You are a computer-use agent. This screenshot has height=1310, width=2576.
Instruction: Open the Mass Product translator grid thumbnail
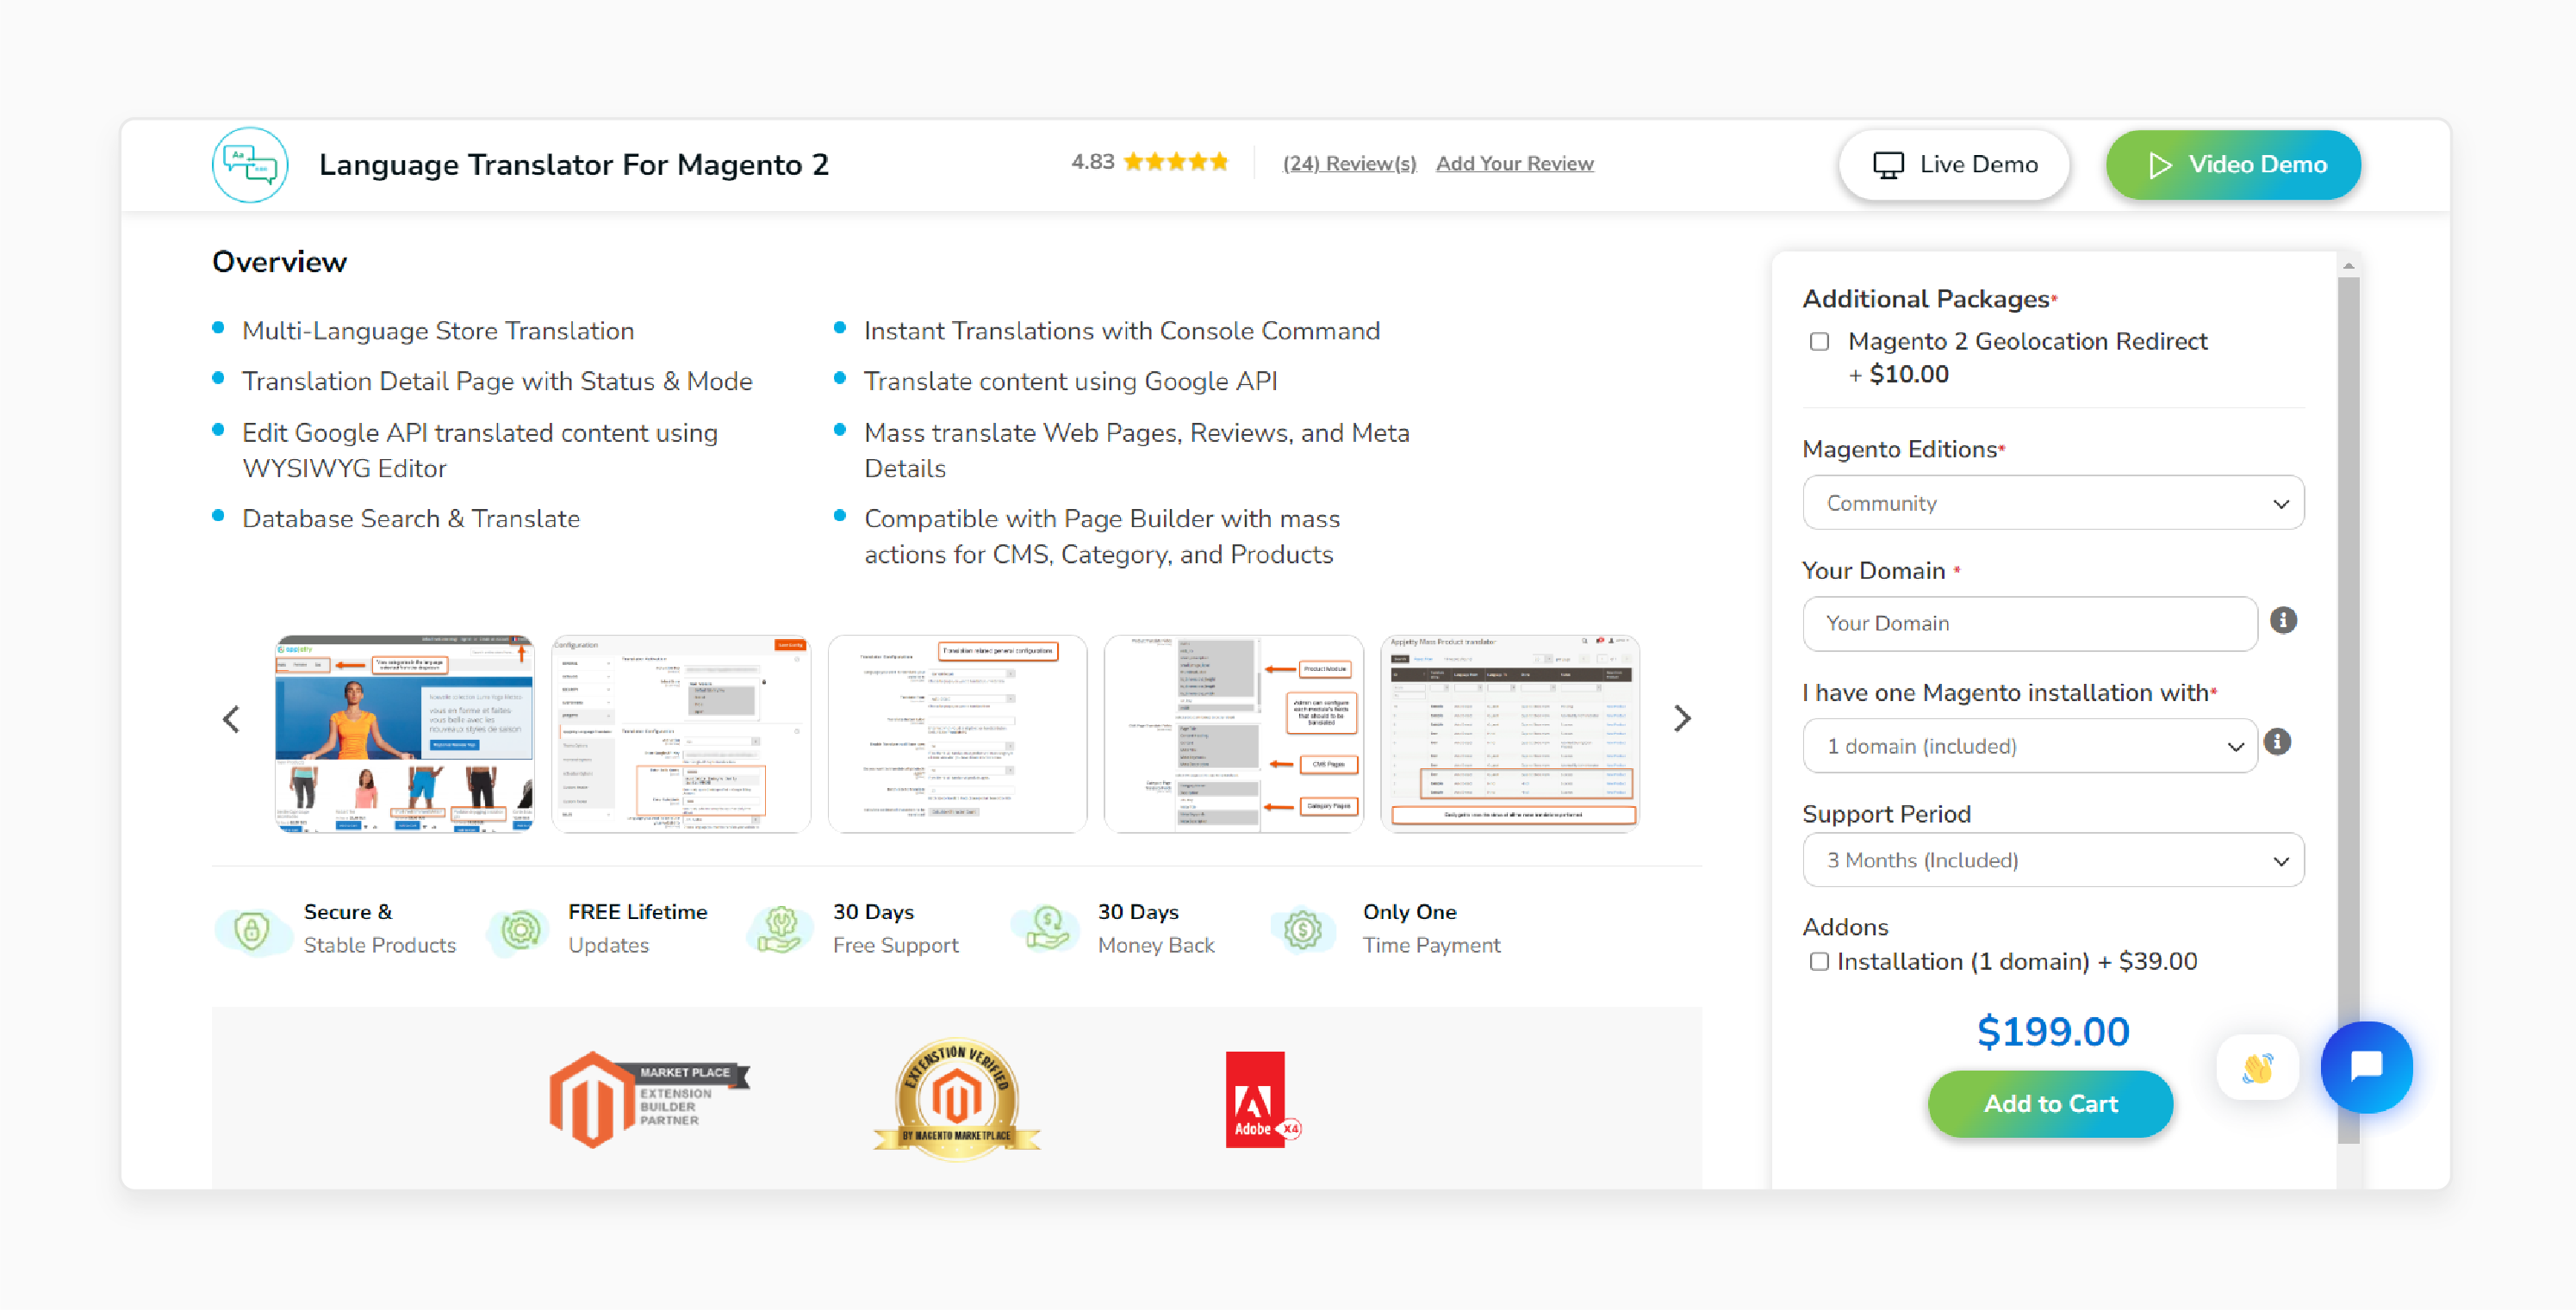click(x=1510, y=733)
